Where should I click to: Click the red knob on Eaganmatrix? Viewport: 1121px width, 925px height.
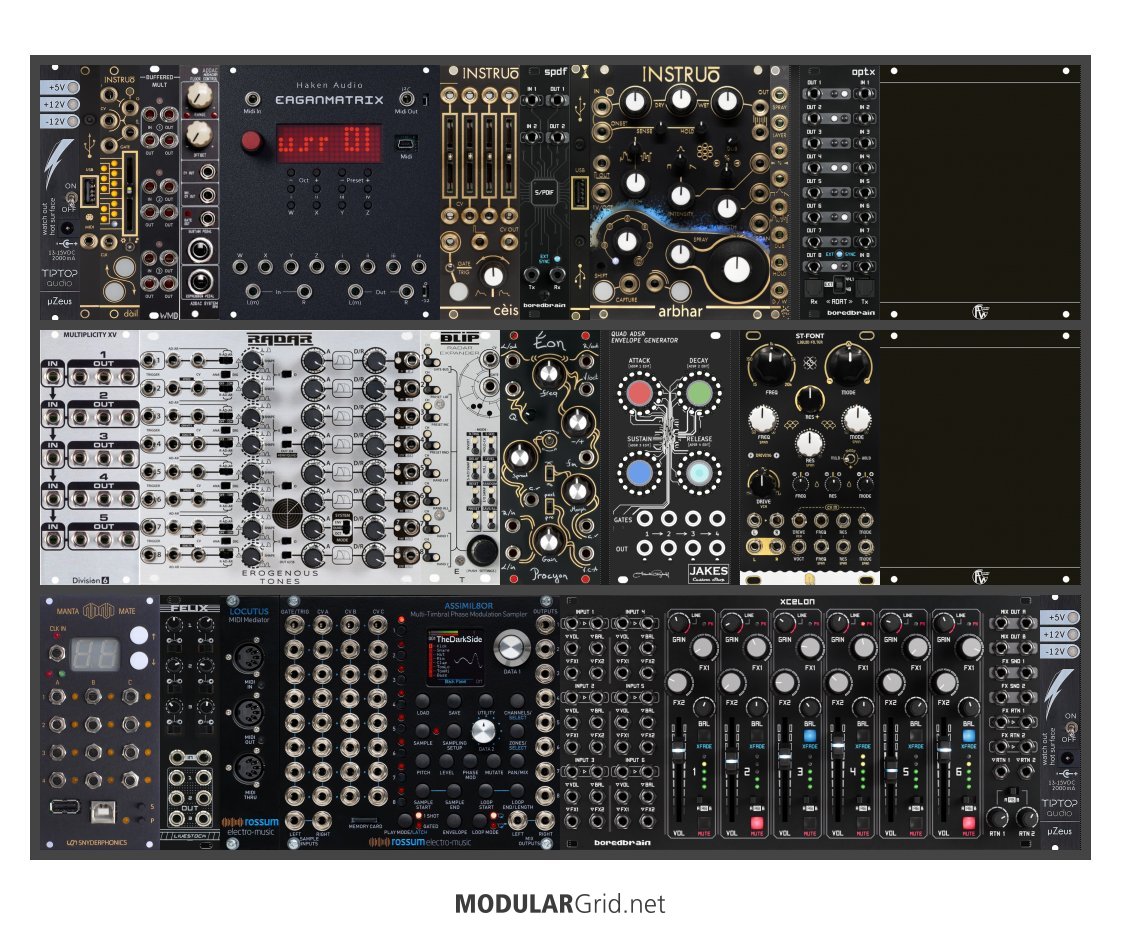click(252, 142)
